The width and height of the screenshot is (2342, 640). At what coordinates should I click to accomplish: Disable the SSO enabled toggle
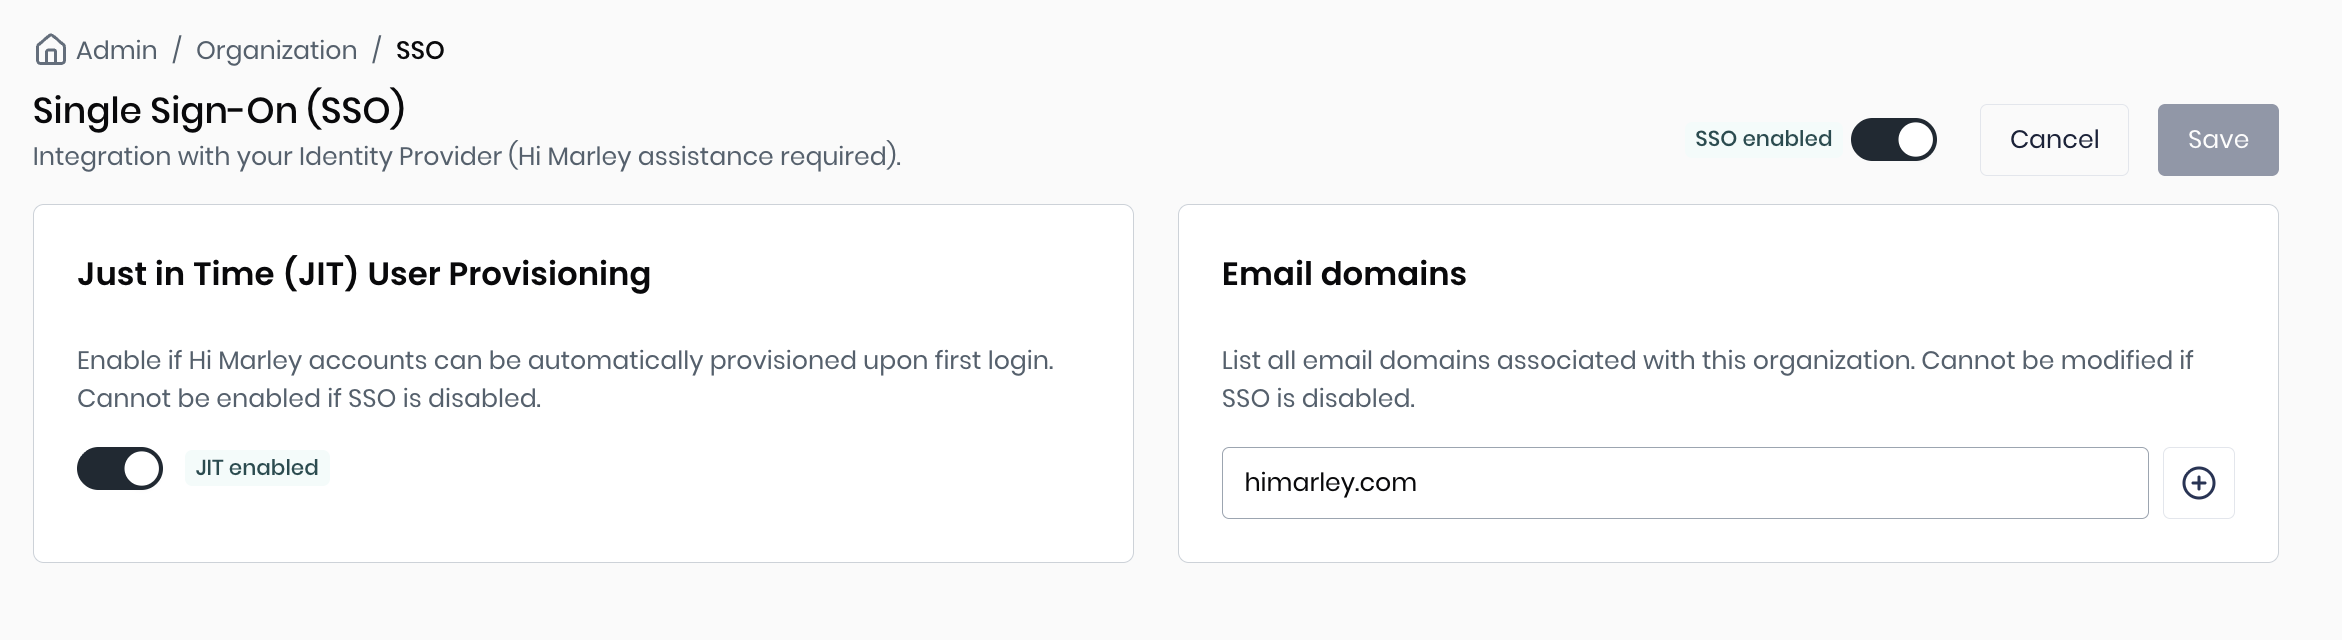coord(1893,140)
